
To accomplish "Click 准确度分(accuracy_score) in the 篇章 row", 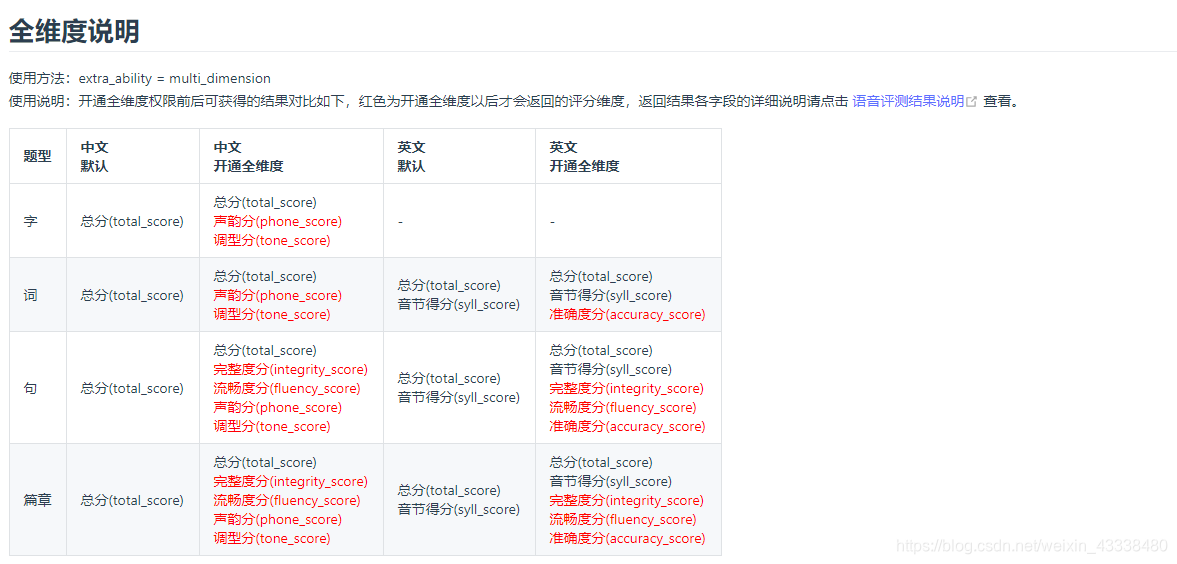I will [628, 538].
